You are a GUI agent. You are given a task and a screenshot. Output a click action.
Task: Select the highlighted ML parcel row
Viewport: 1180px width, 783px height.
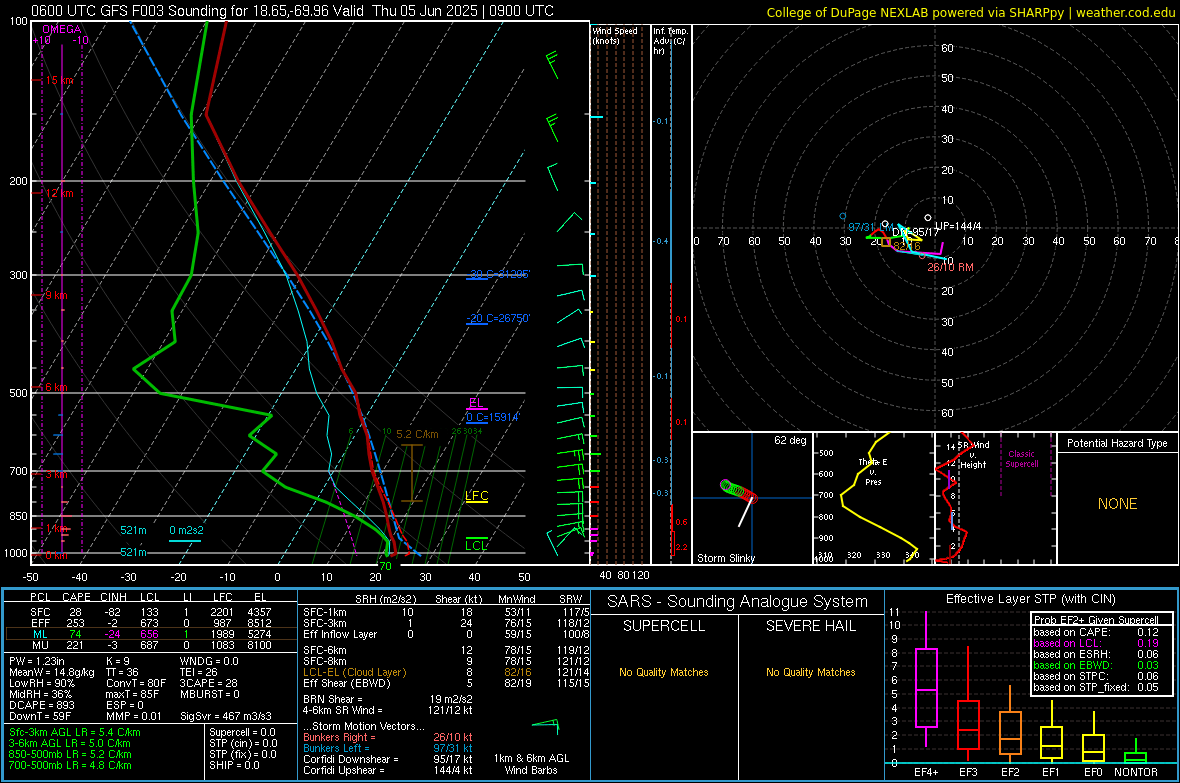(151, 634)
